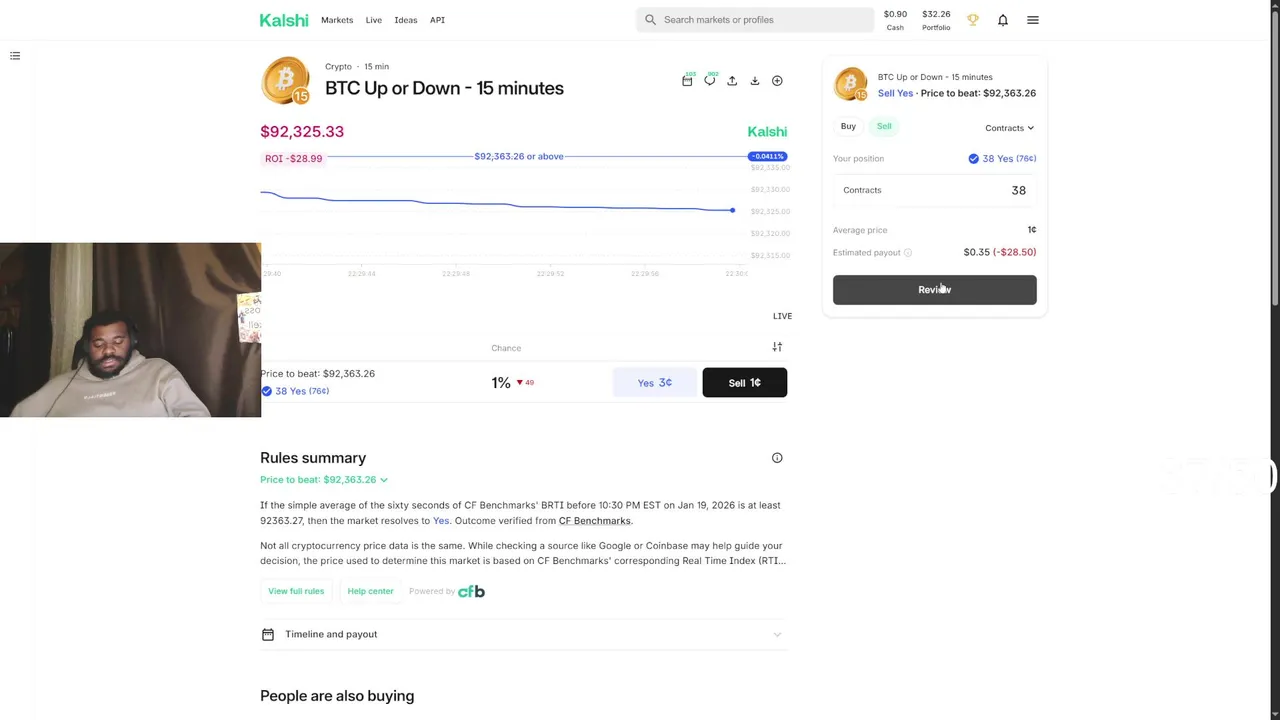Go to the Live nav item
This screenshot has height=720, width=1280.
pos(373,20)
